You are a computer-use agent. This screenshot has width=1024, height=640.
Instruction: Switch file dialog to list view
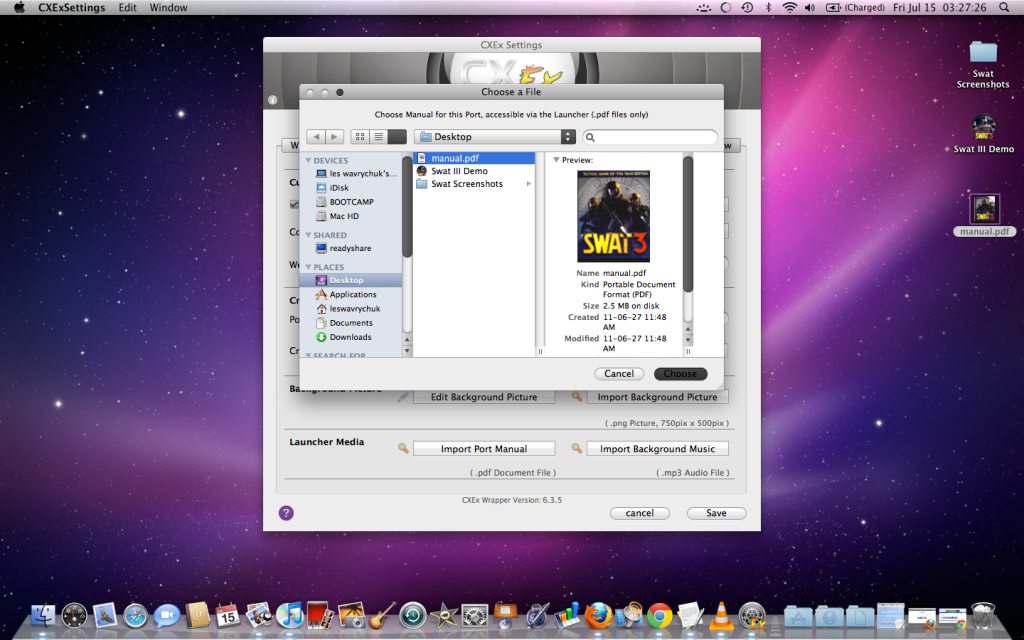click(378, 136)
